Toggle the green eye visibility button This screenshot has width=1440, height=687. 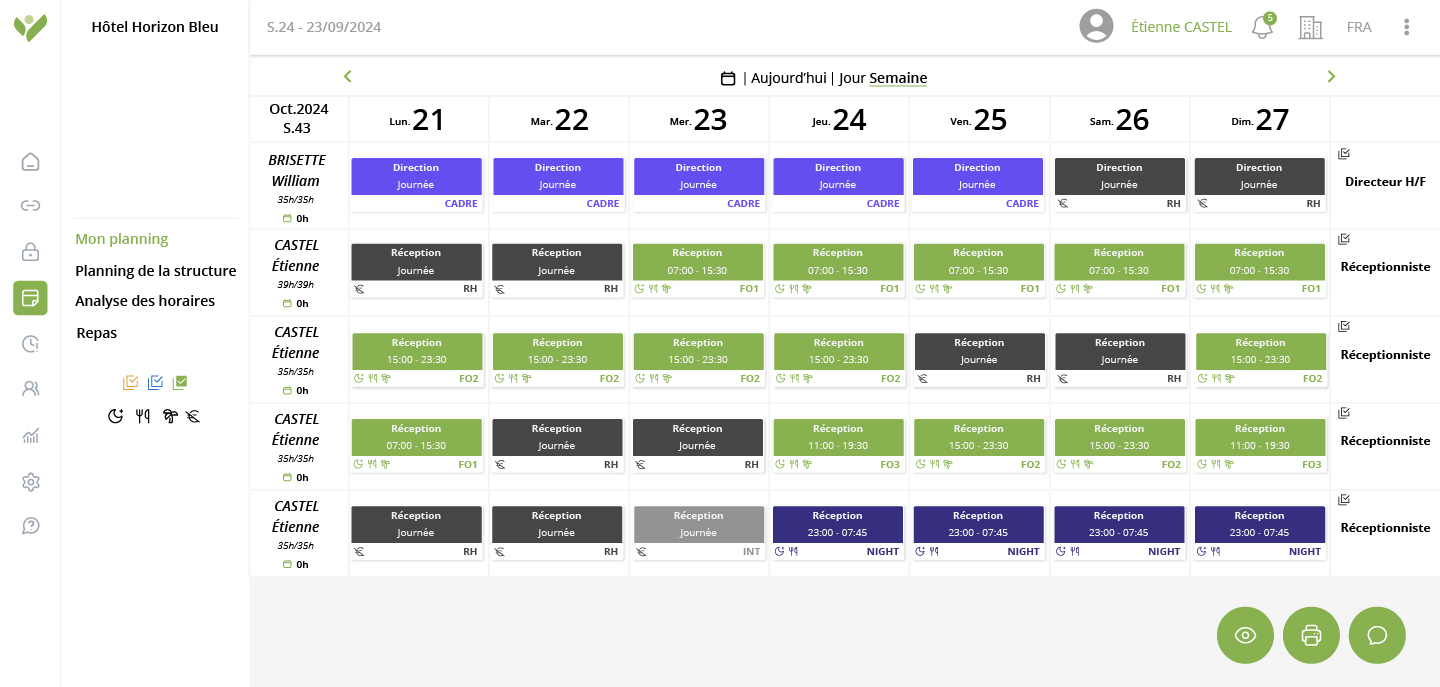click(1245, 635)
